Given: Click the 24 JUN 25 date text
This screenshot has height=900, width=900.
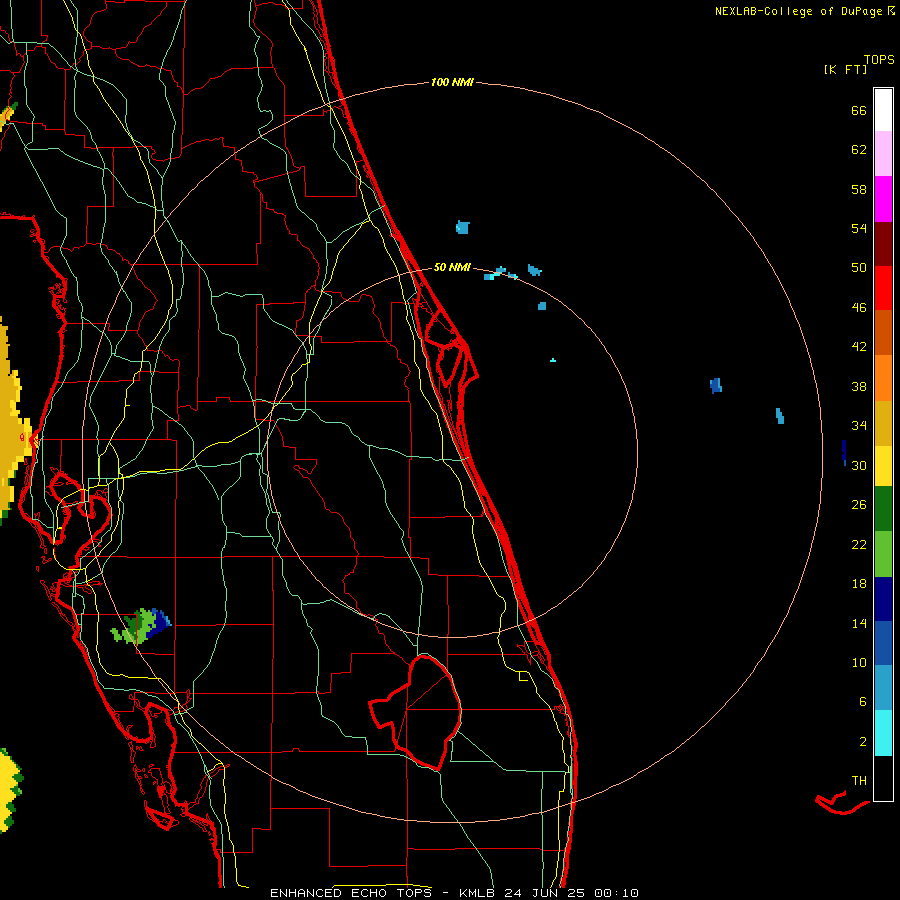Looking at the screenshot, I should pyautogui.click(x=545, y=893).
